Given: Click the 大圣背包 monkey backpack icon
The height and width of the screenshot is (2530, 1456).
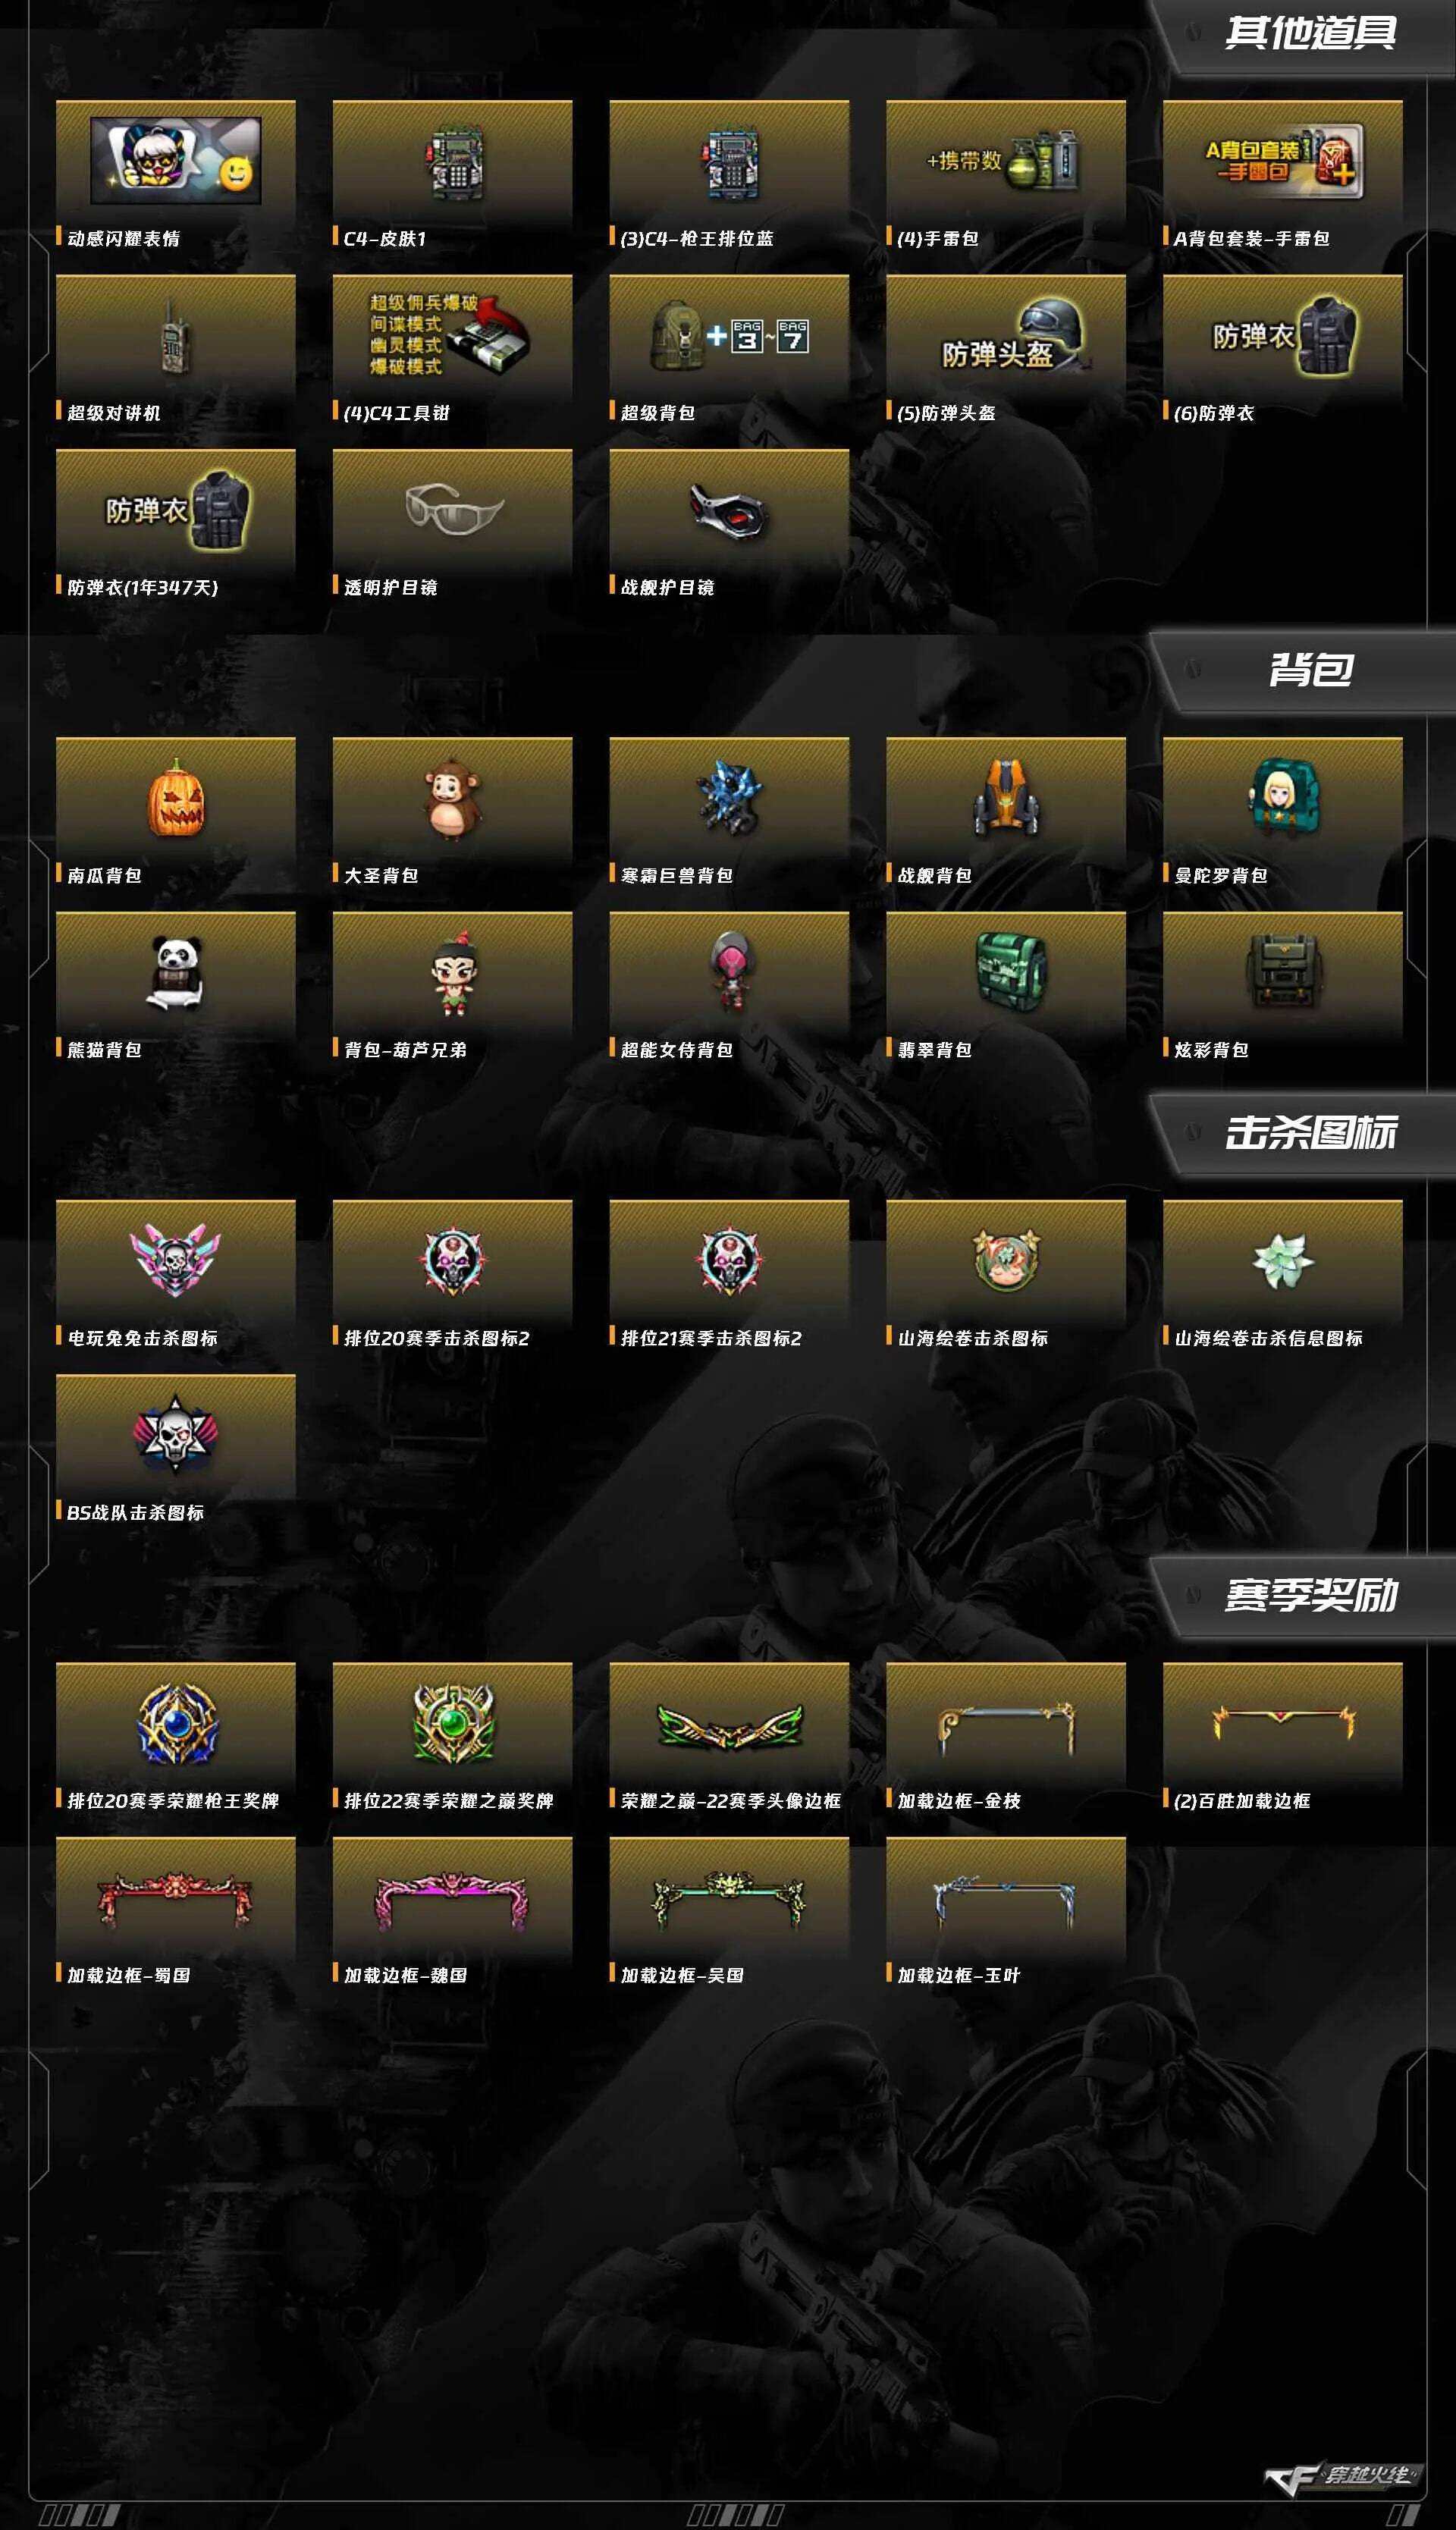Looking at the screenshot, I should click(x=452, y=798).
